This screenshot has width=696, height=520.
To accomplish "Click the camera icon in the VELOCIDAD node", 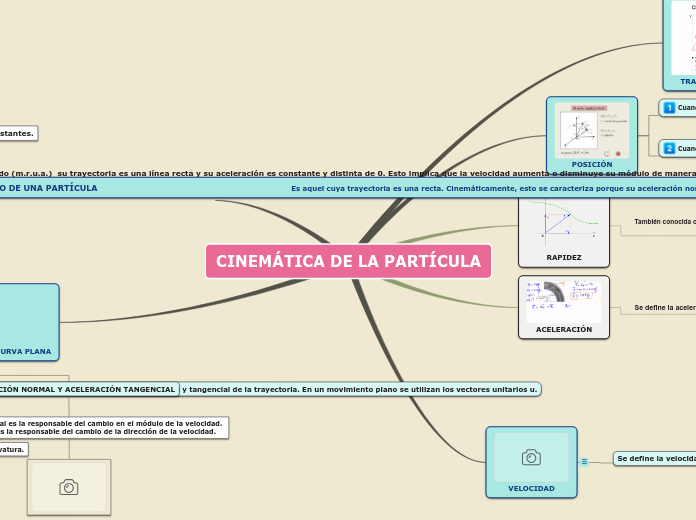I will point(531,457).
